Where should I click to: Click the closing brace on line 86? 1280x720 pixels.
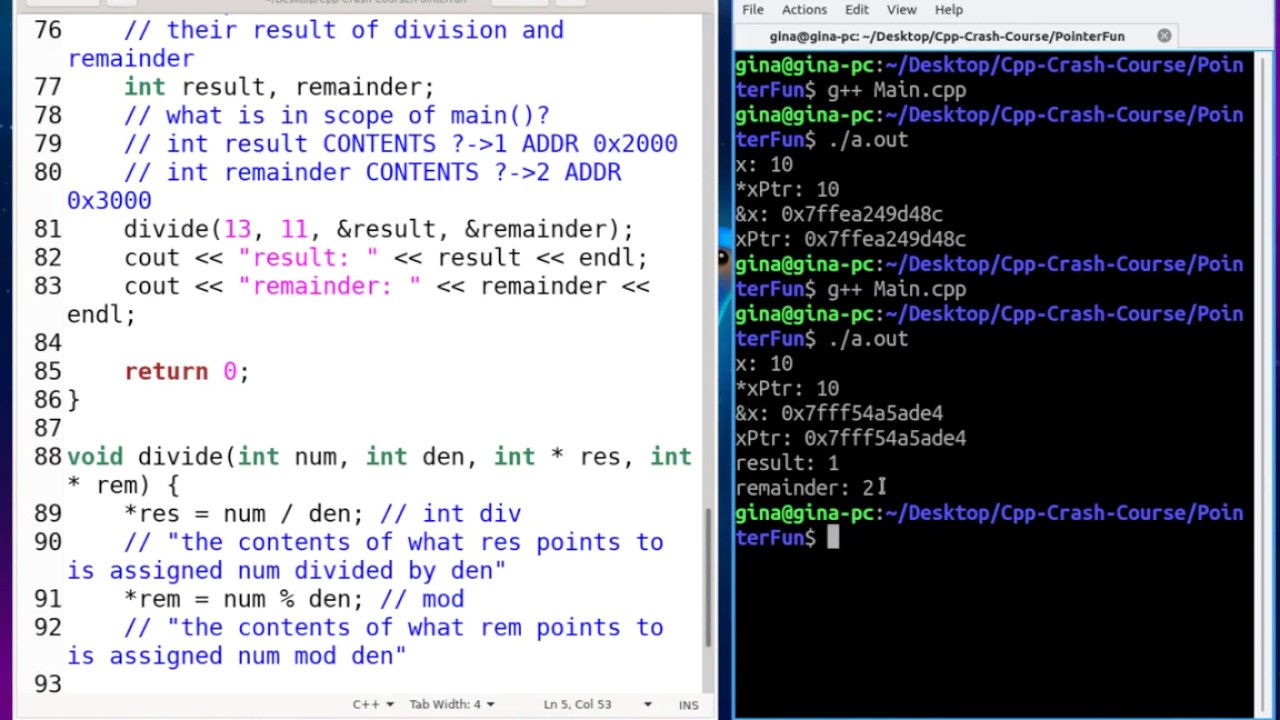pyautogui.click(x=73, y=400)
